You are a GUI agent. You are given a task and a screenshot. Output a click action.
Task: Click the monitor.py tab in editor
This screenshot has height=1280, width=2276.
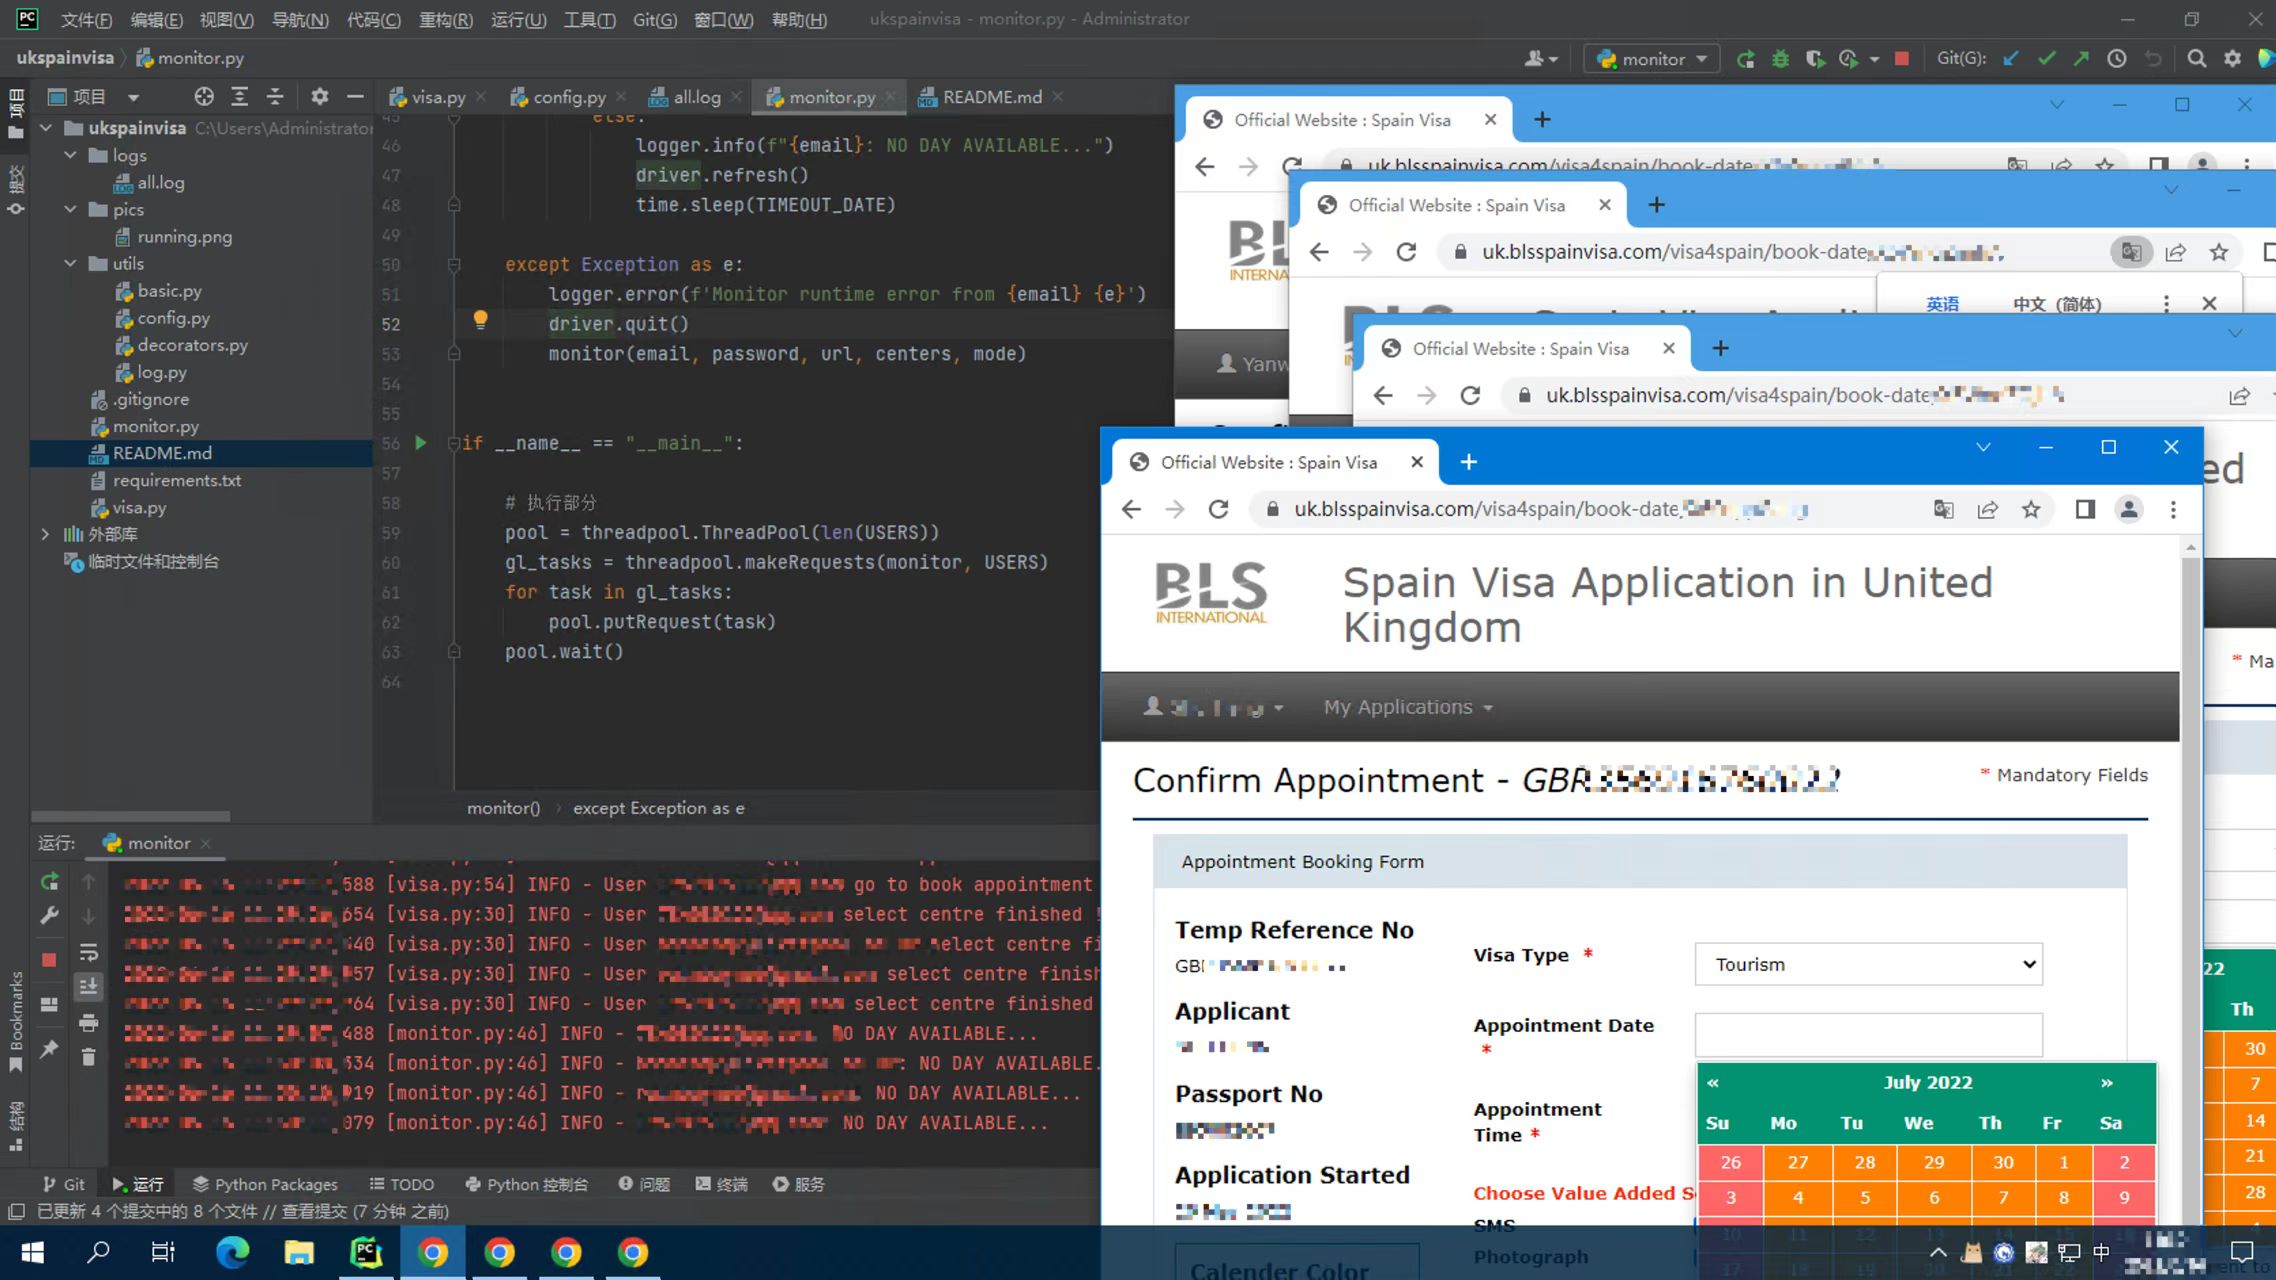pos(830,97)
